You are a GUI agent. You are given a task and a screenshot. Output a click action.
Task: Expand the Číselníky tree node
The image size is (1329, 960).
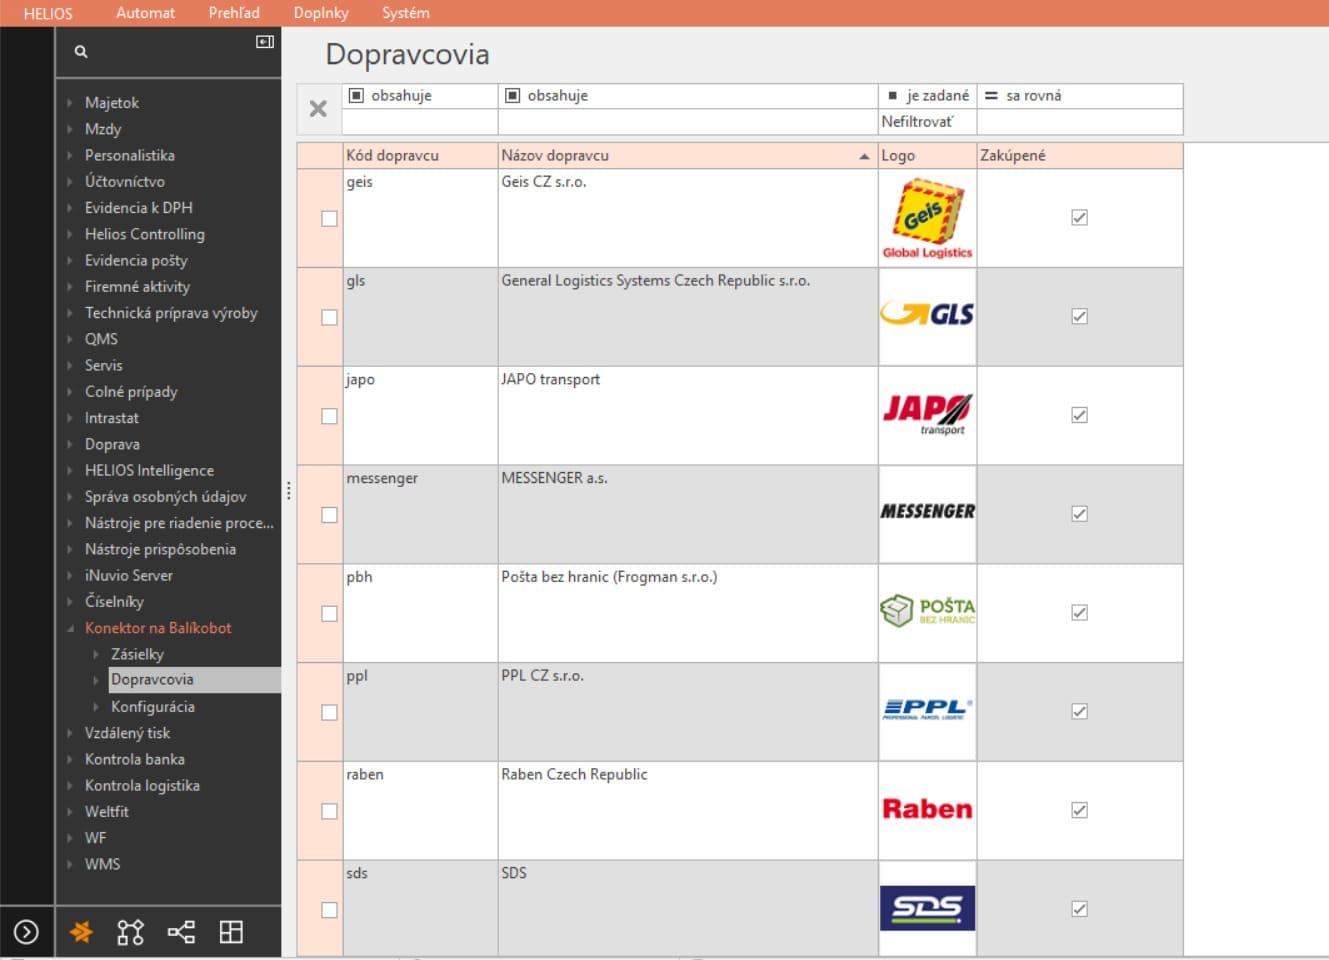click(70, 602)
